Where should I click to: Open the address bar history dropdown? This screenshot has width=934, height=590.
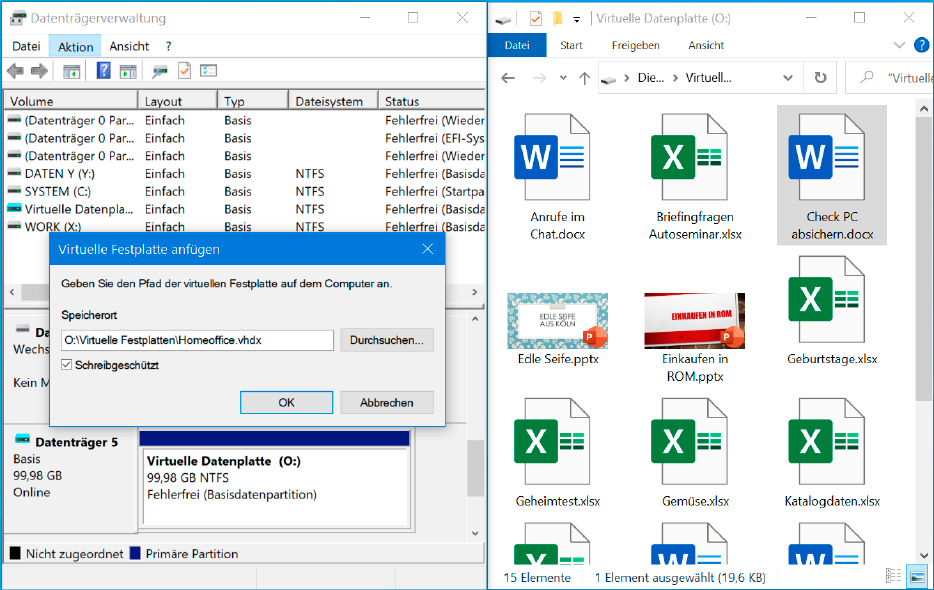coord(787,78)
